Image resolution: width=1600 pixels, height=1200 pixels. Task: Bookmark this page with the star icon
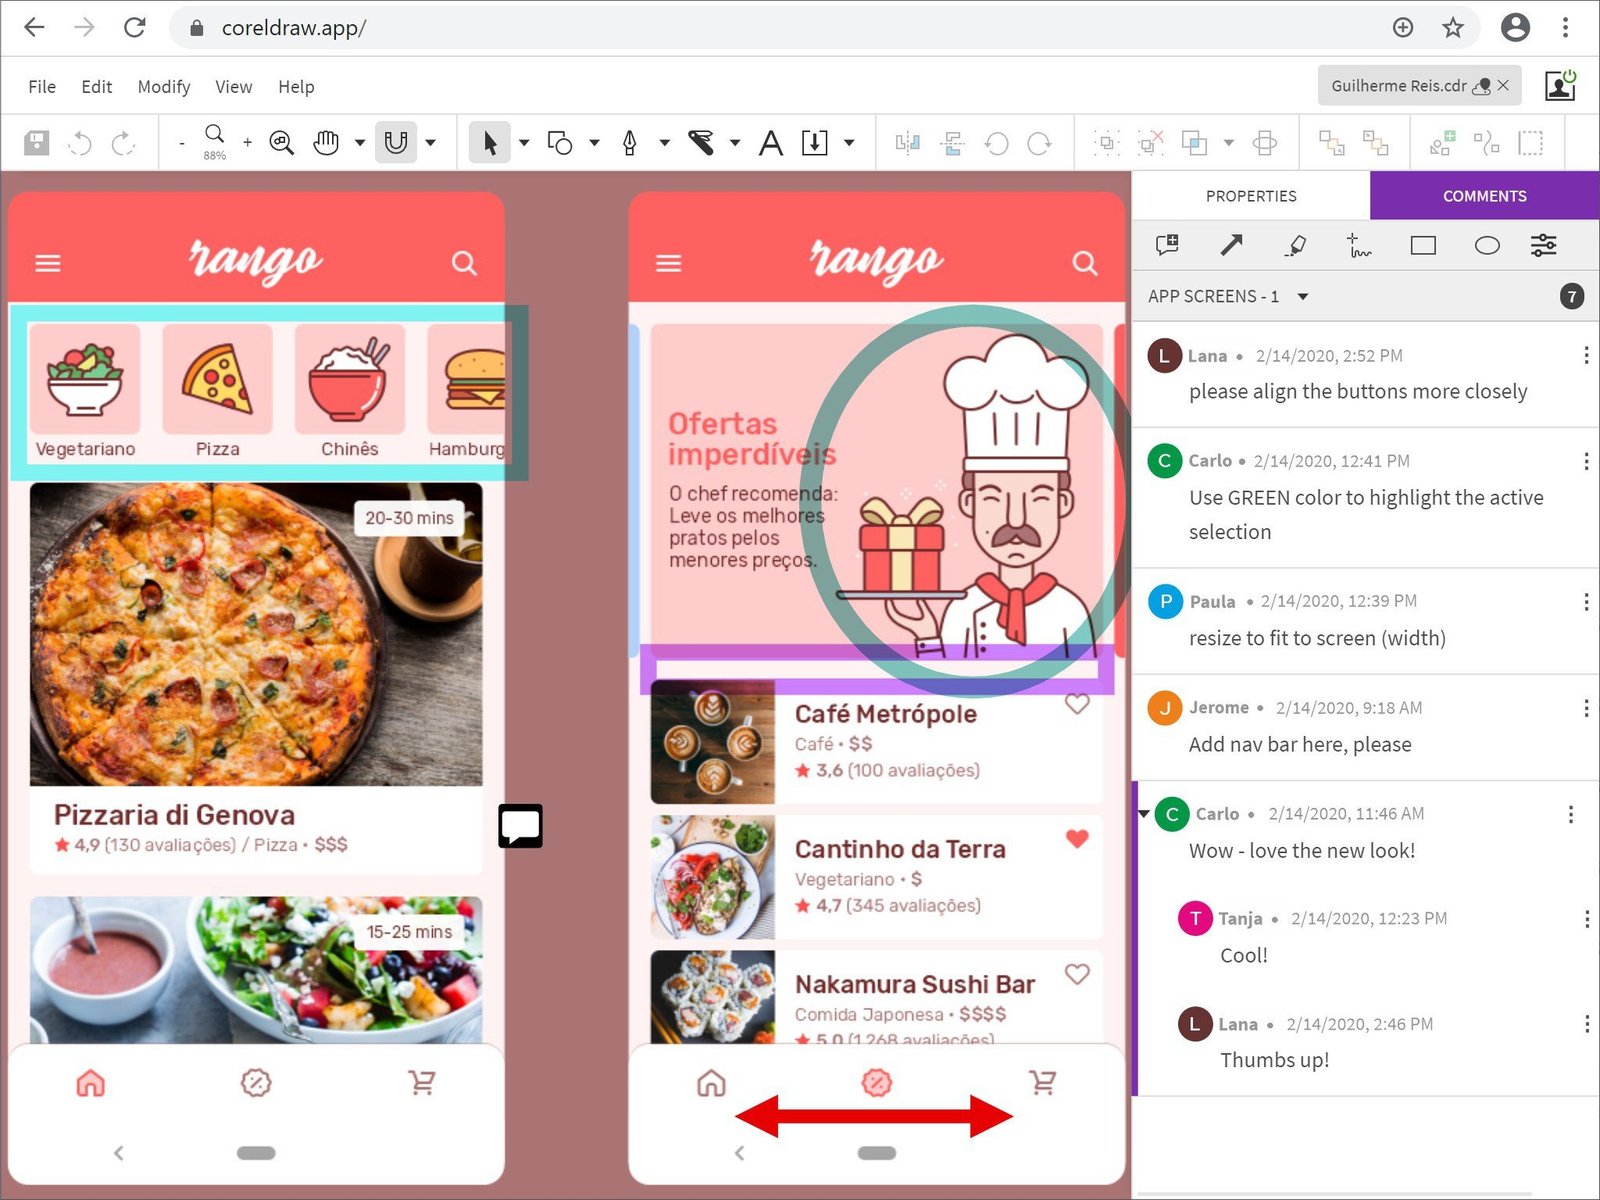(x=1453, y=28)
